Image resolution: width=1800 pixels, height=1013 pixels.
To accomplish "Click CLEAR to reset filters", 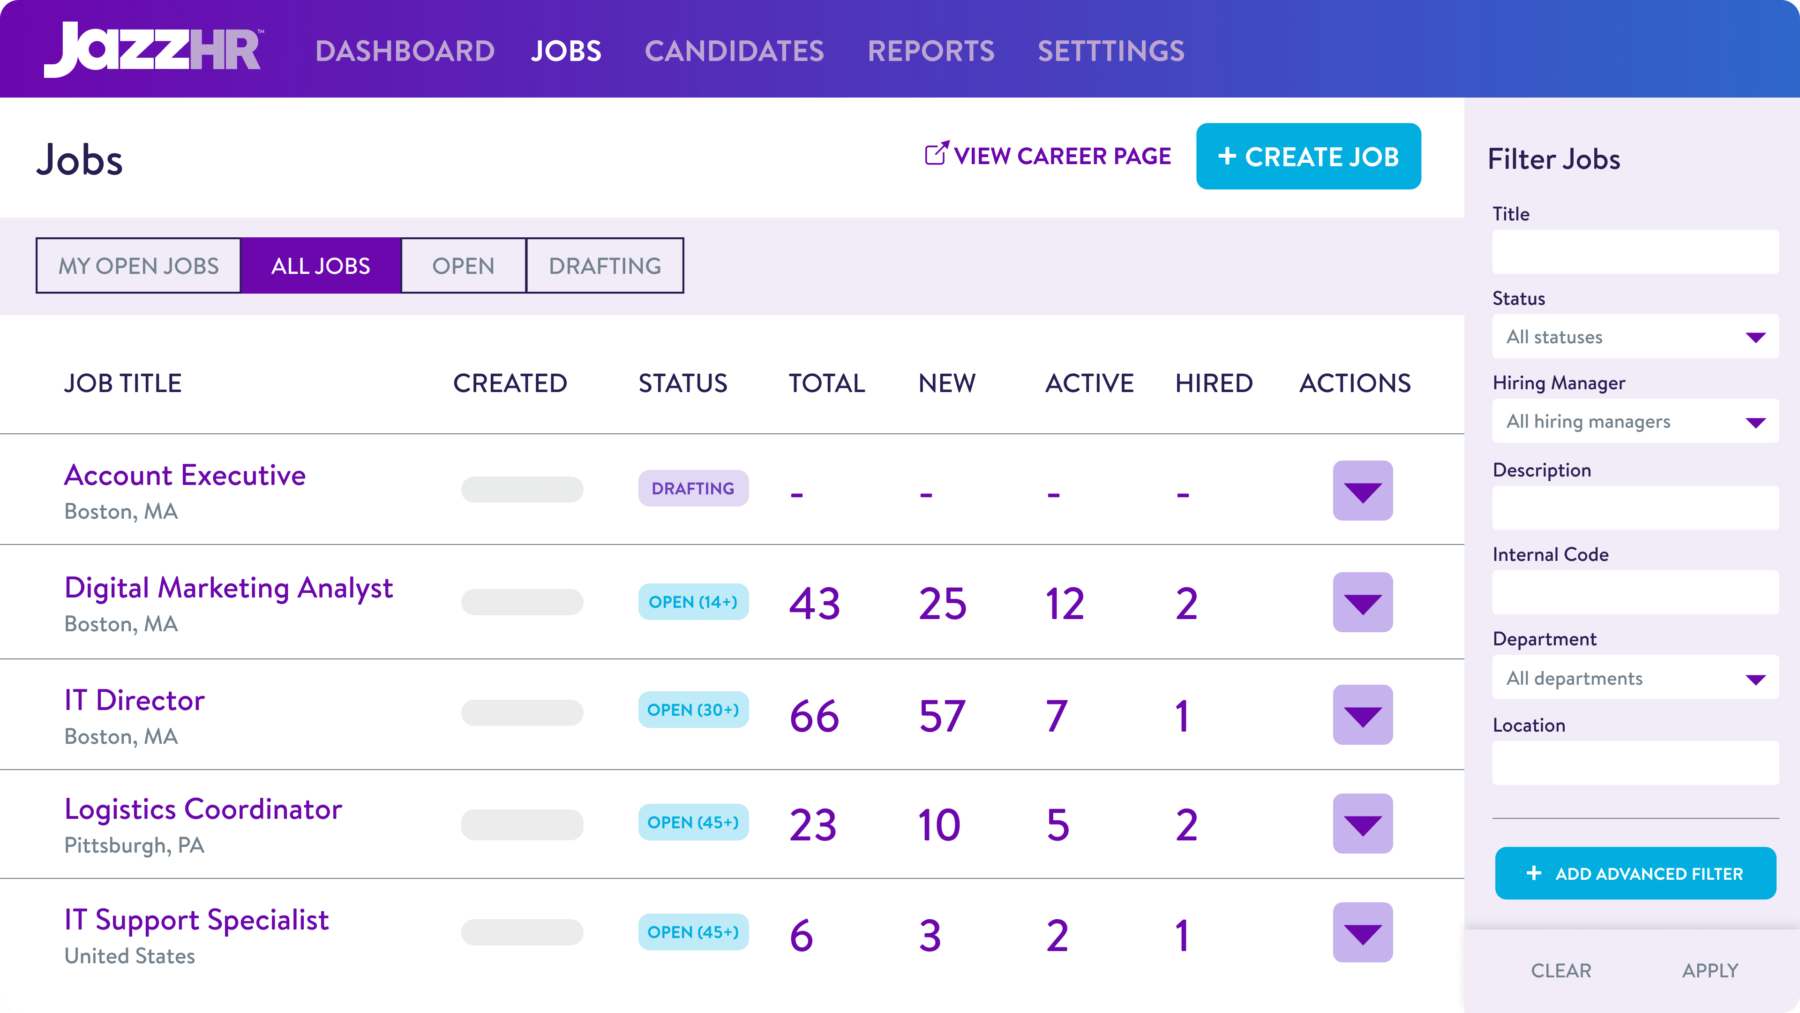I will pos(1560,970).
